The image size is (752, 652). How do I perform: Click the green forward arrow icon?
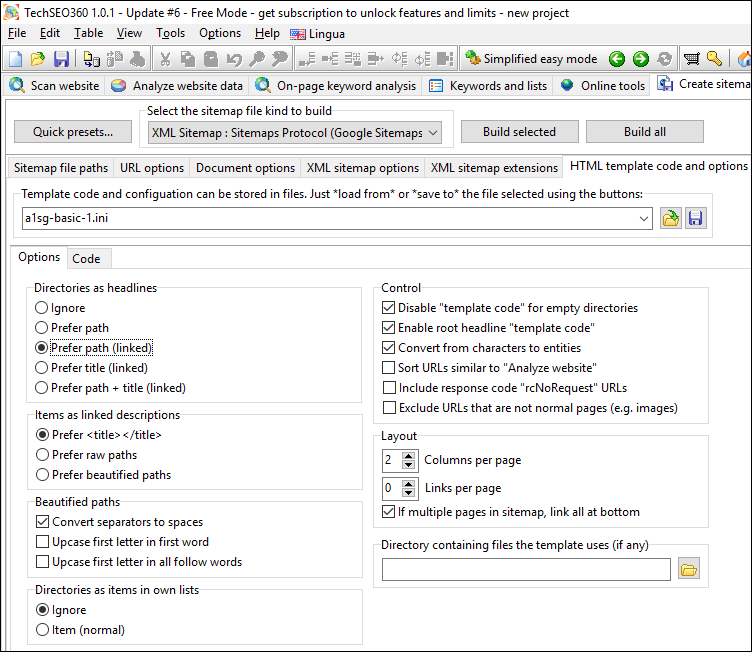pos(641,59)
